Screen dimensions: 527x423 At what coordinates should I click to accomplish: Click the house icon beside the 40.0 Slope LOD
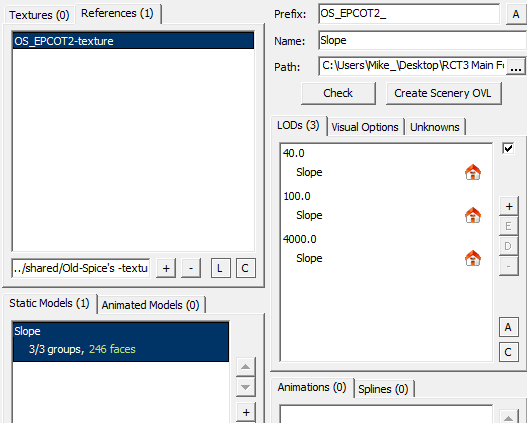473,172
